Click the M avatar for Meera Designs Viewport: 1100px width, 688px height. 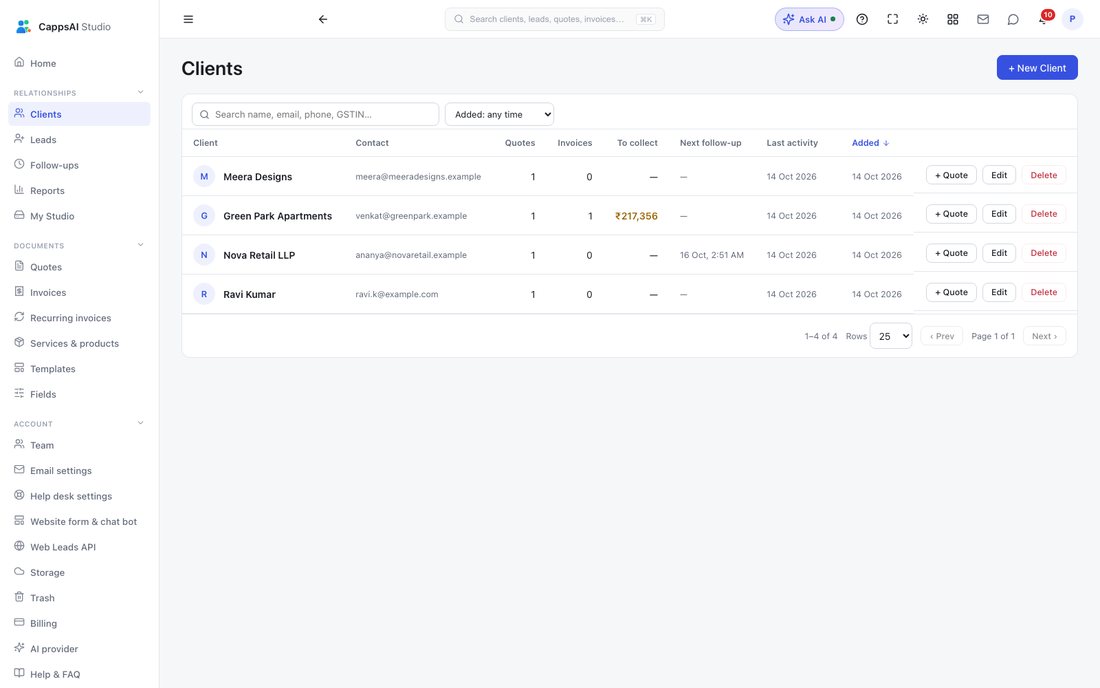tap(204, 177)
